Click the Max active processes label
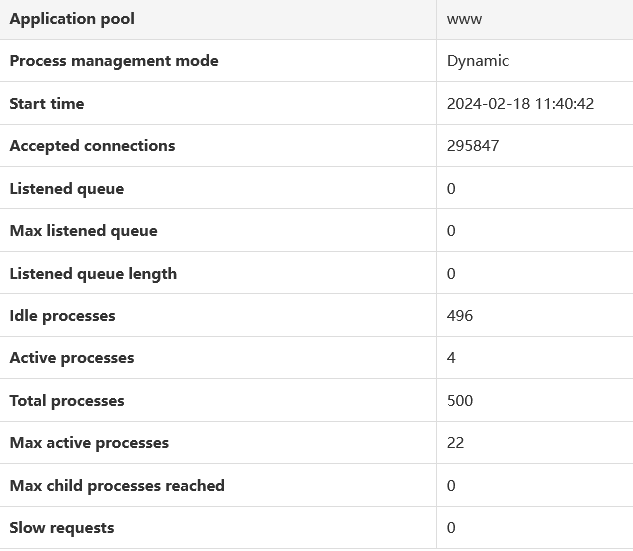Viewport: 633px width, 551px height. click(89, 443)
